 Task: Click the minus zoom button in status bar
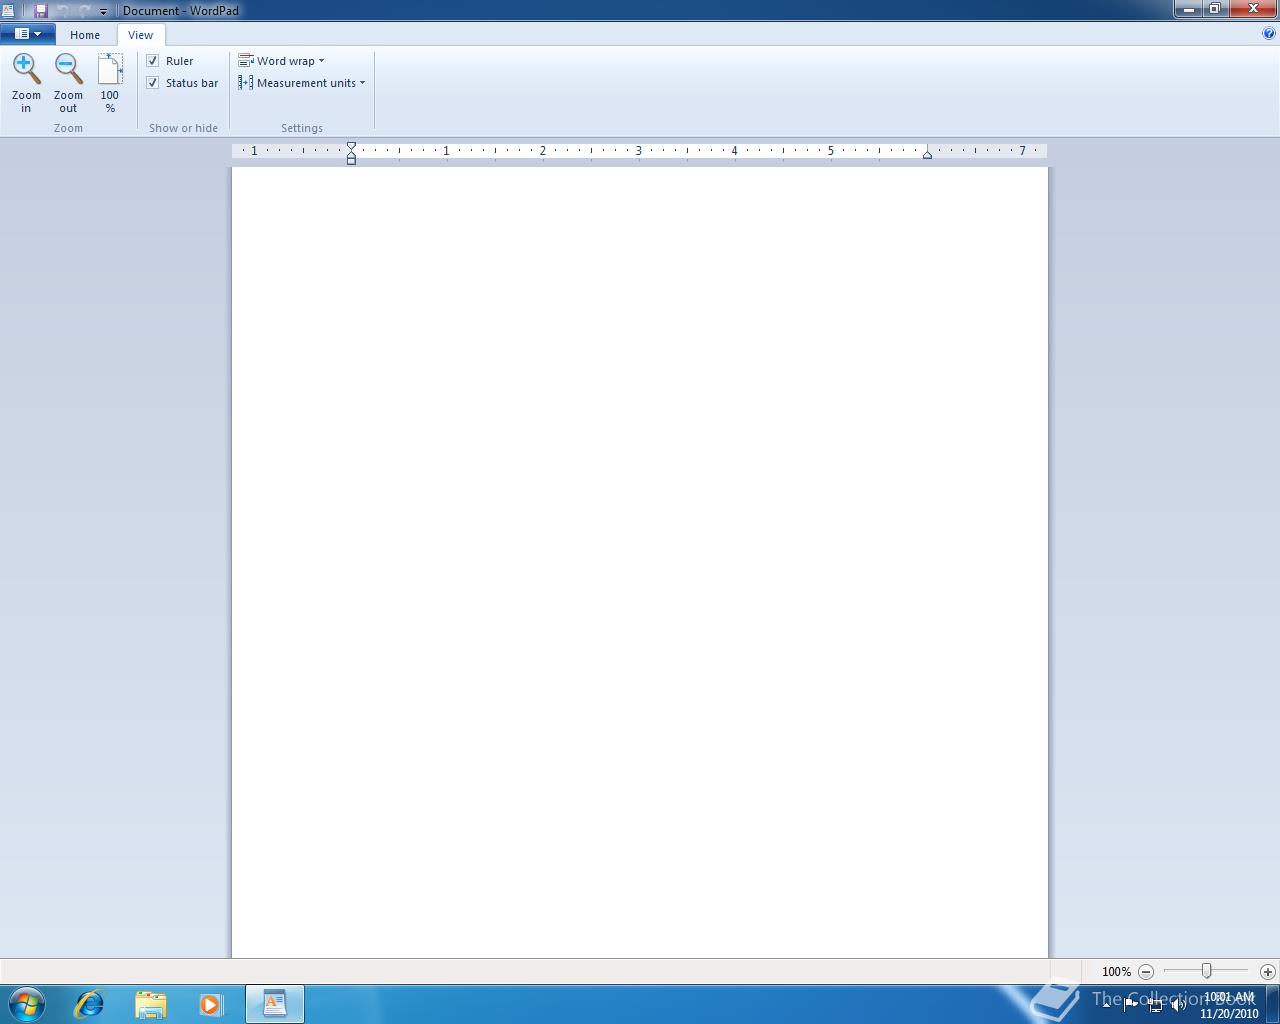click(x=1146, y=972)
